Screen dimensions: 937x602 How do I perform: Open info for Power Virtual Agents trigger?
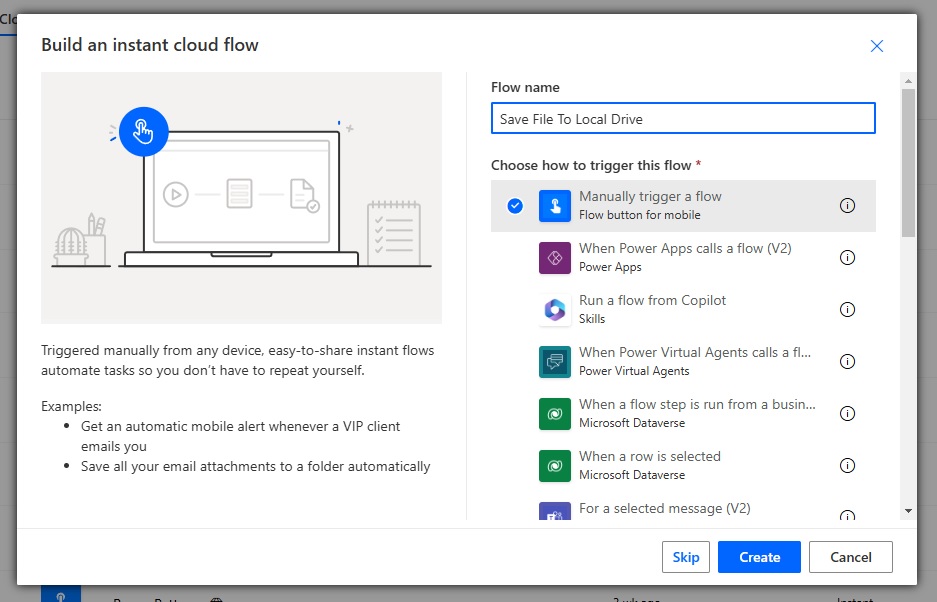pos(847,362)
